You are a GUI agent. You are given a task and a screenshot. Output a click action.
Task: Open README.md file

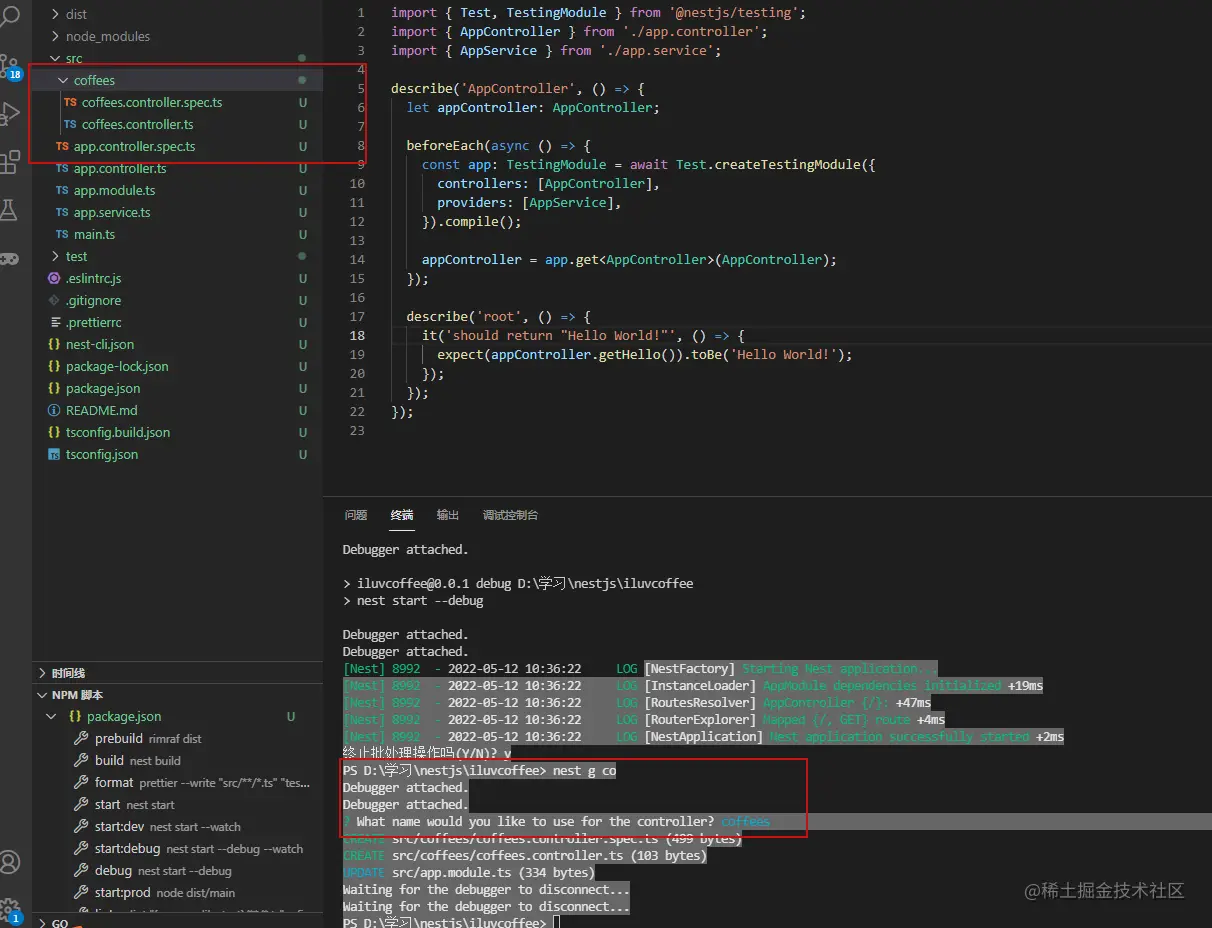pos(102,410)
